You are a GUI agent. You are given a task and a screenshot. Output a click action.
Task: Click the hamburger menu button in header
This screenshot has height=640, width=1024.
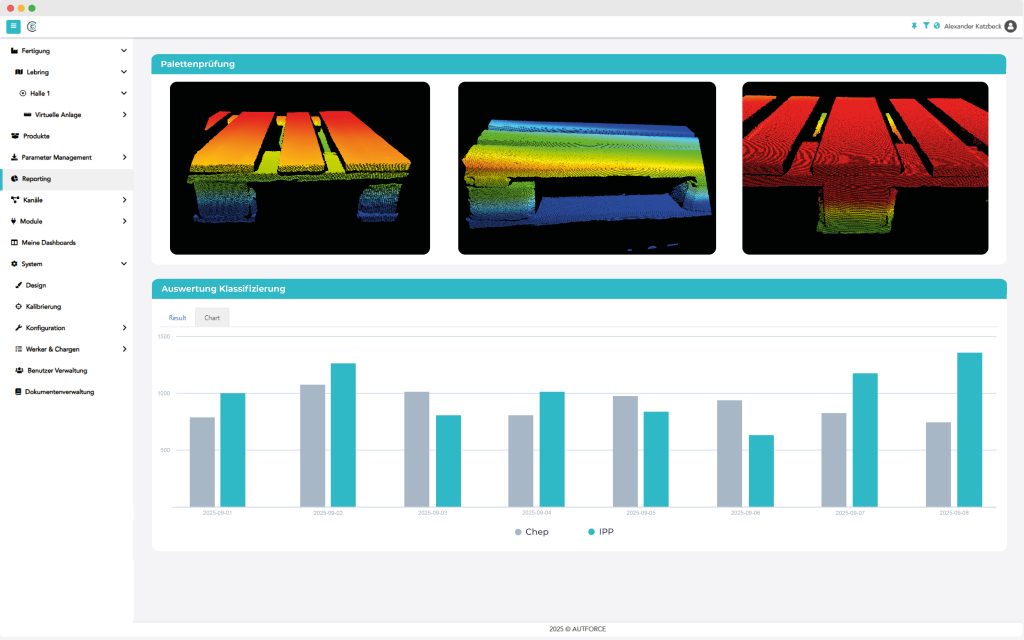[x=13, y=26]
